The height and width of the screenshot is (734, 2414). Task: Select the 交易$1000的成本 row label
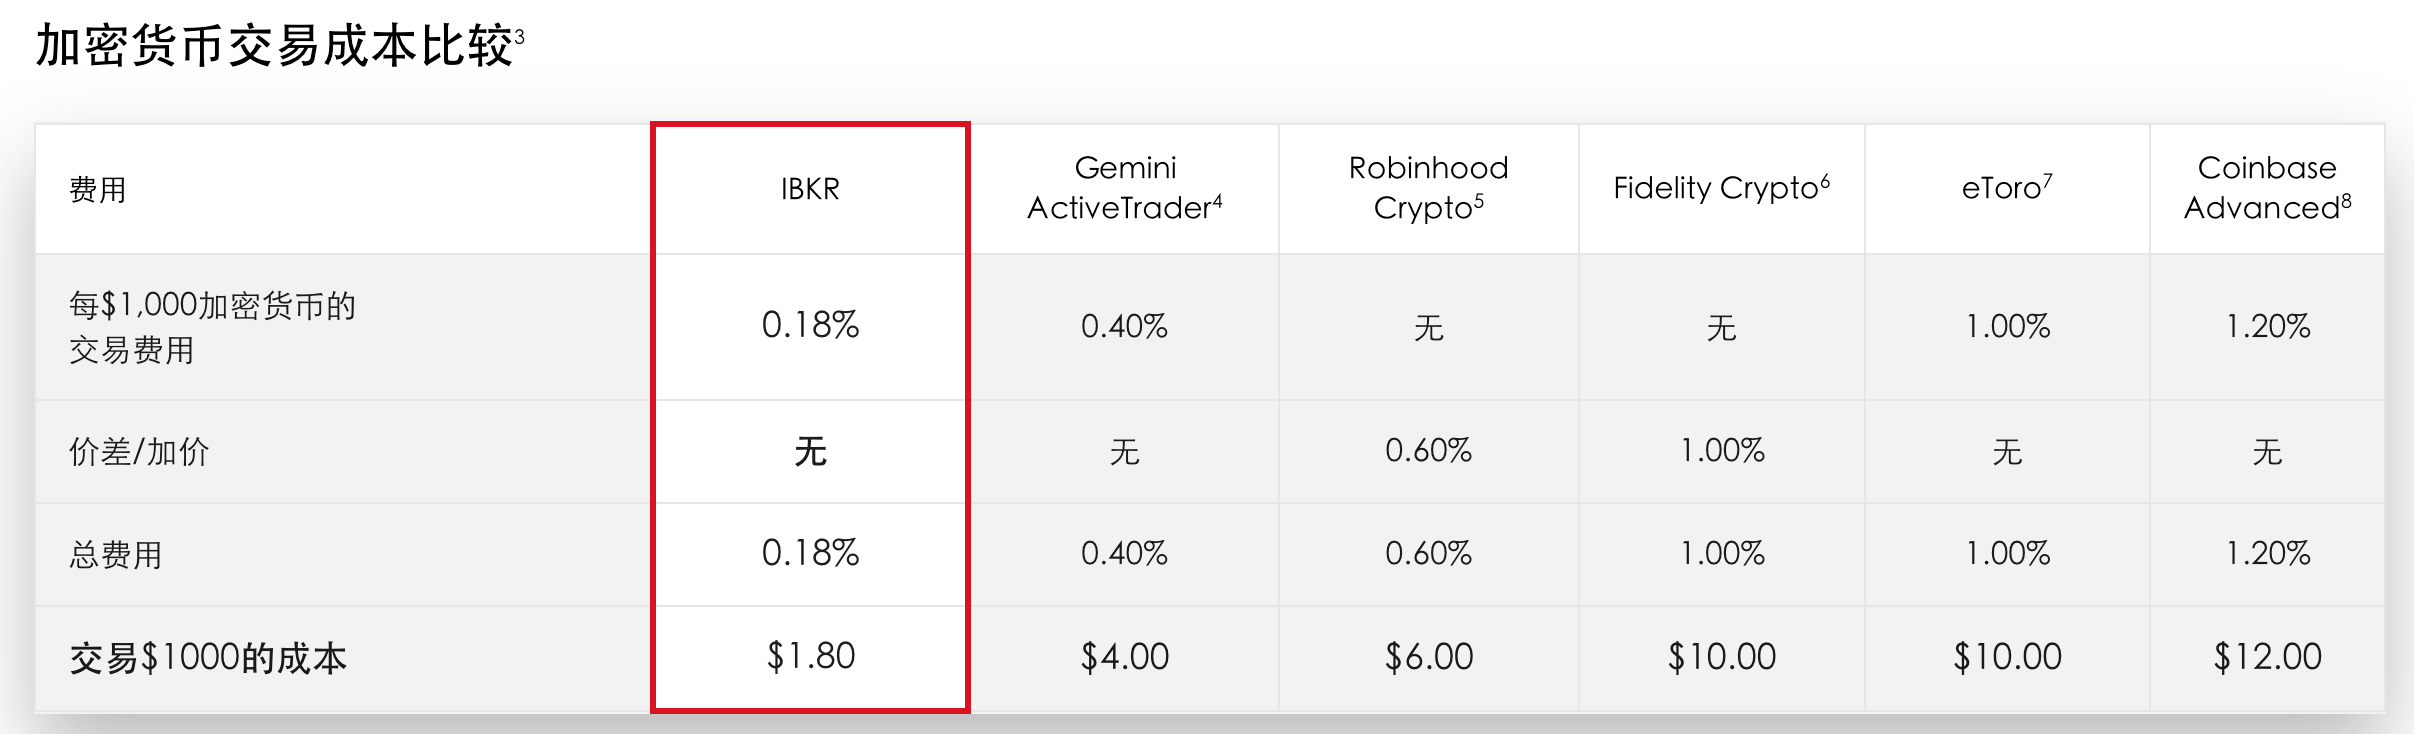click(x=208, y=658)
